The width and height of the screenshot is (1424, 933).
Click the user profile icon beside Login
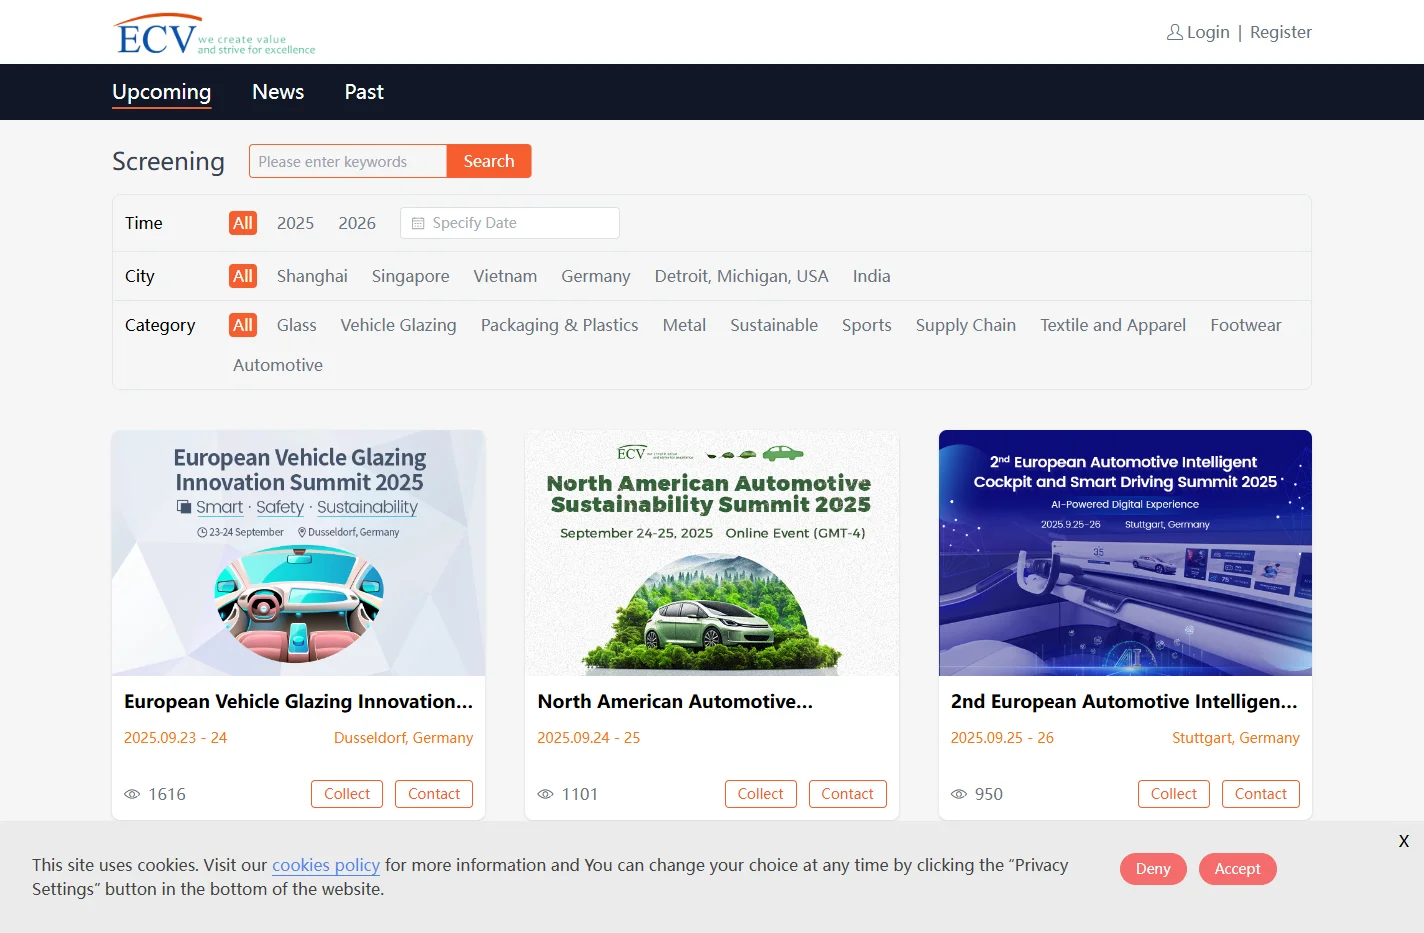pyautogui.click(x=1174, y=32)
